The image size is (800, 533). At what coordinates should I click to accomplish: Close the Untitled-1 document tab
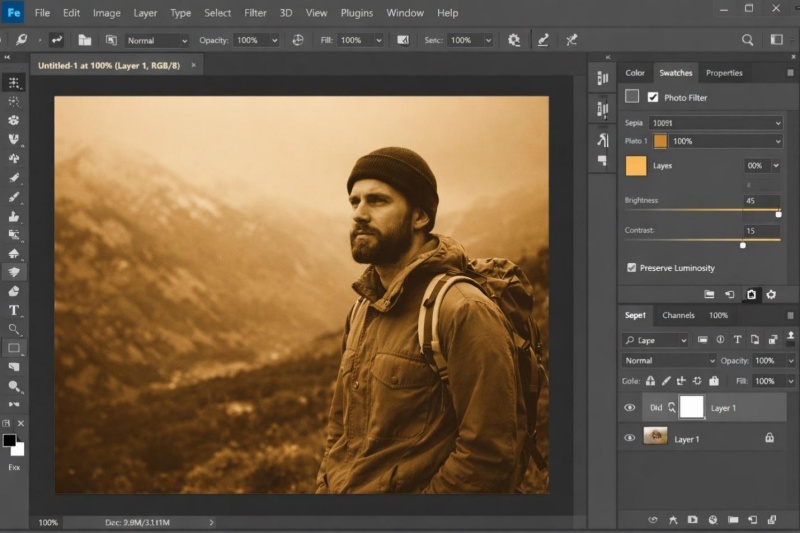193,65
